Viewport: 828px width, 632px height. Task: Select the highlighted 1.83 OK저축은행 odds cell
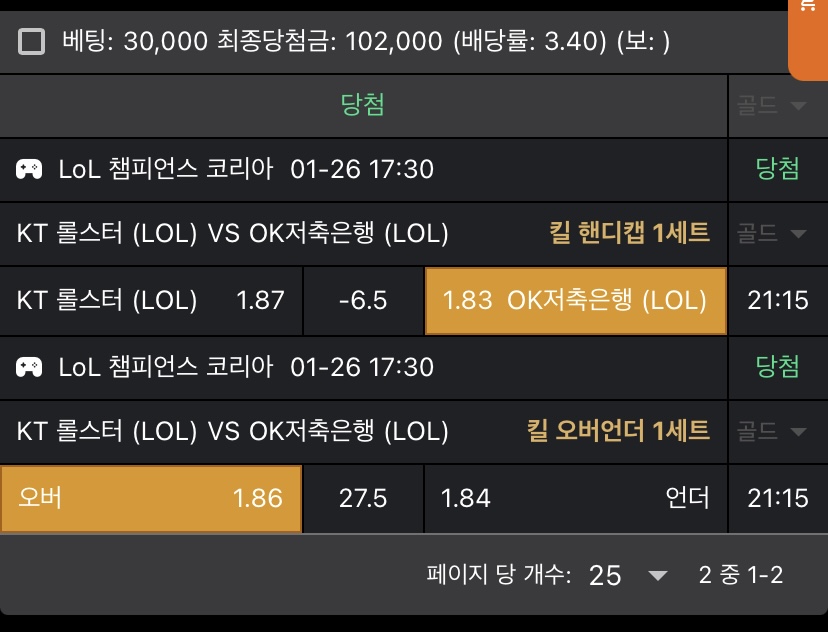(575, 300)
